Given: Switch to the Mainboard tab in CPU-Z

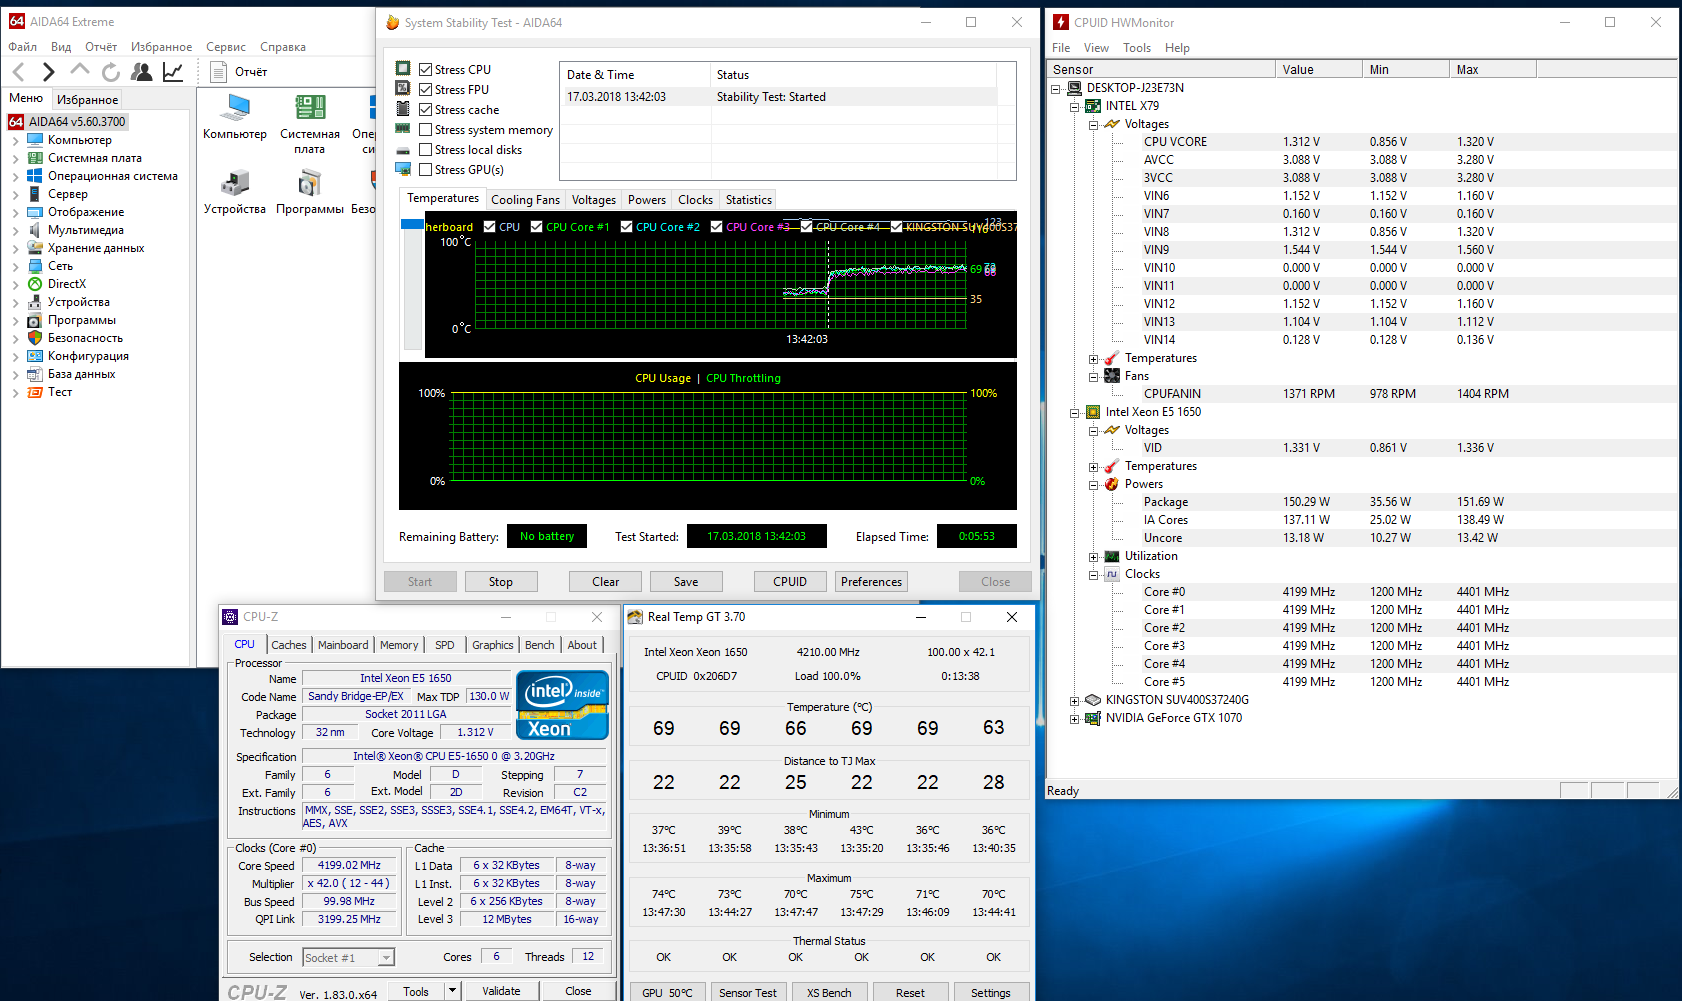Looking at the screenshot, I should [x=343, y=645].
